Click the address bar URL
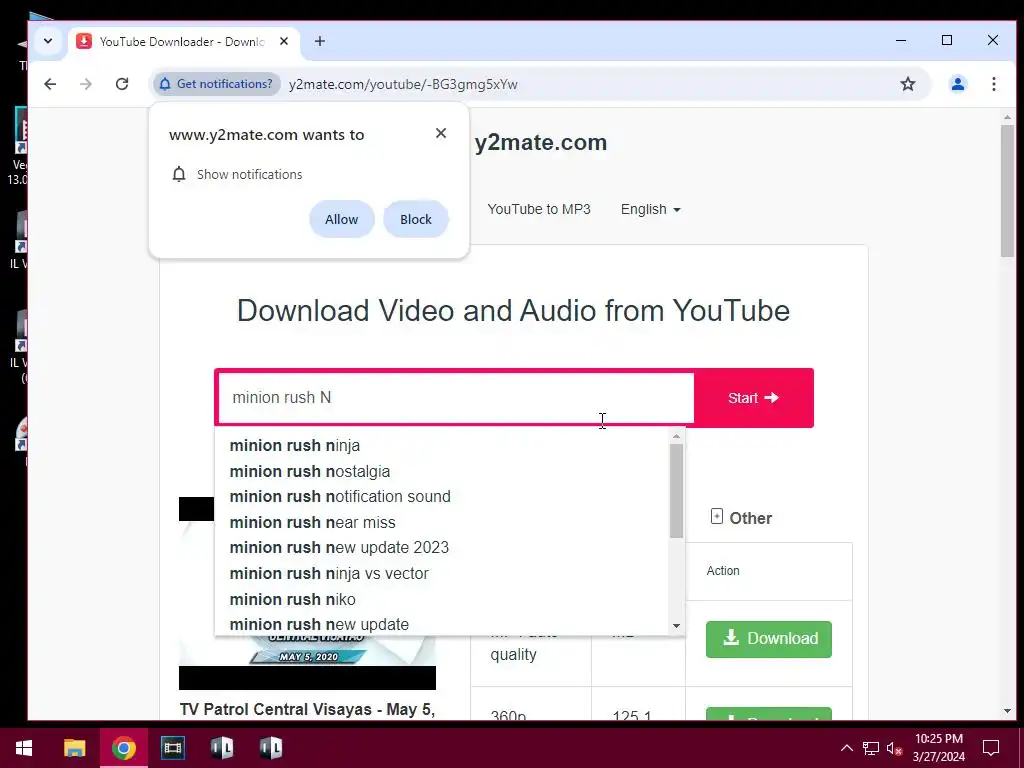This screenshot has height=768, width=1024. coord(403,84)
